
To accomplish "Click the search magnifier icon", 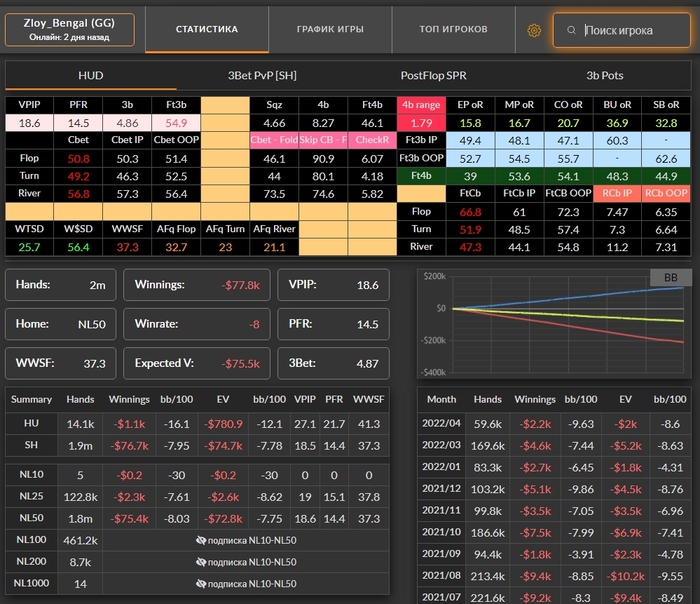I will tap(571, 30).
